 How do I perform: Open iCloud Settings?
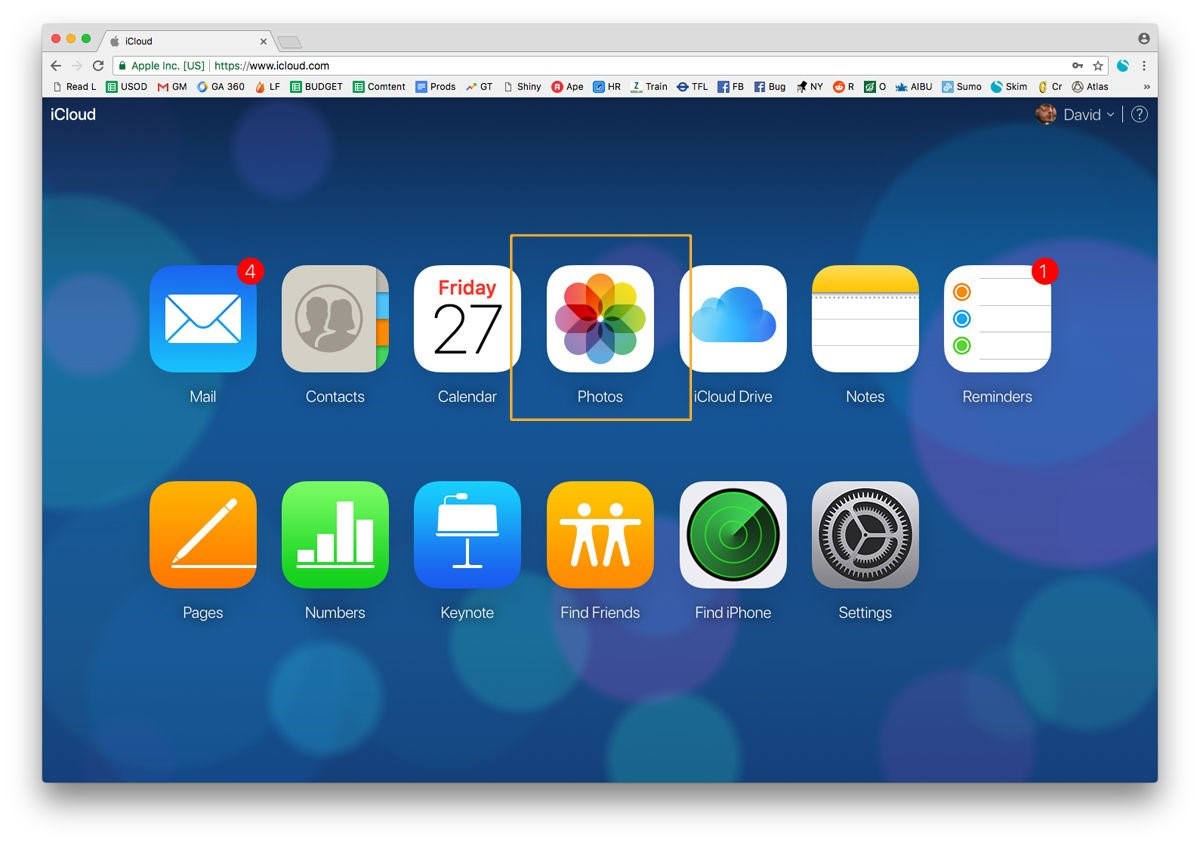pyautogui.click(x=865, y=534)
